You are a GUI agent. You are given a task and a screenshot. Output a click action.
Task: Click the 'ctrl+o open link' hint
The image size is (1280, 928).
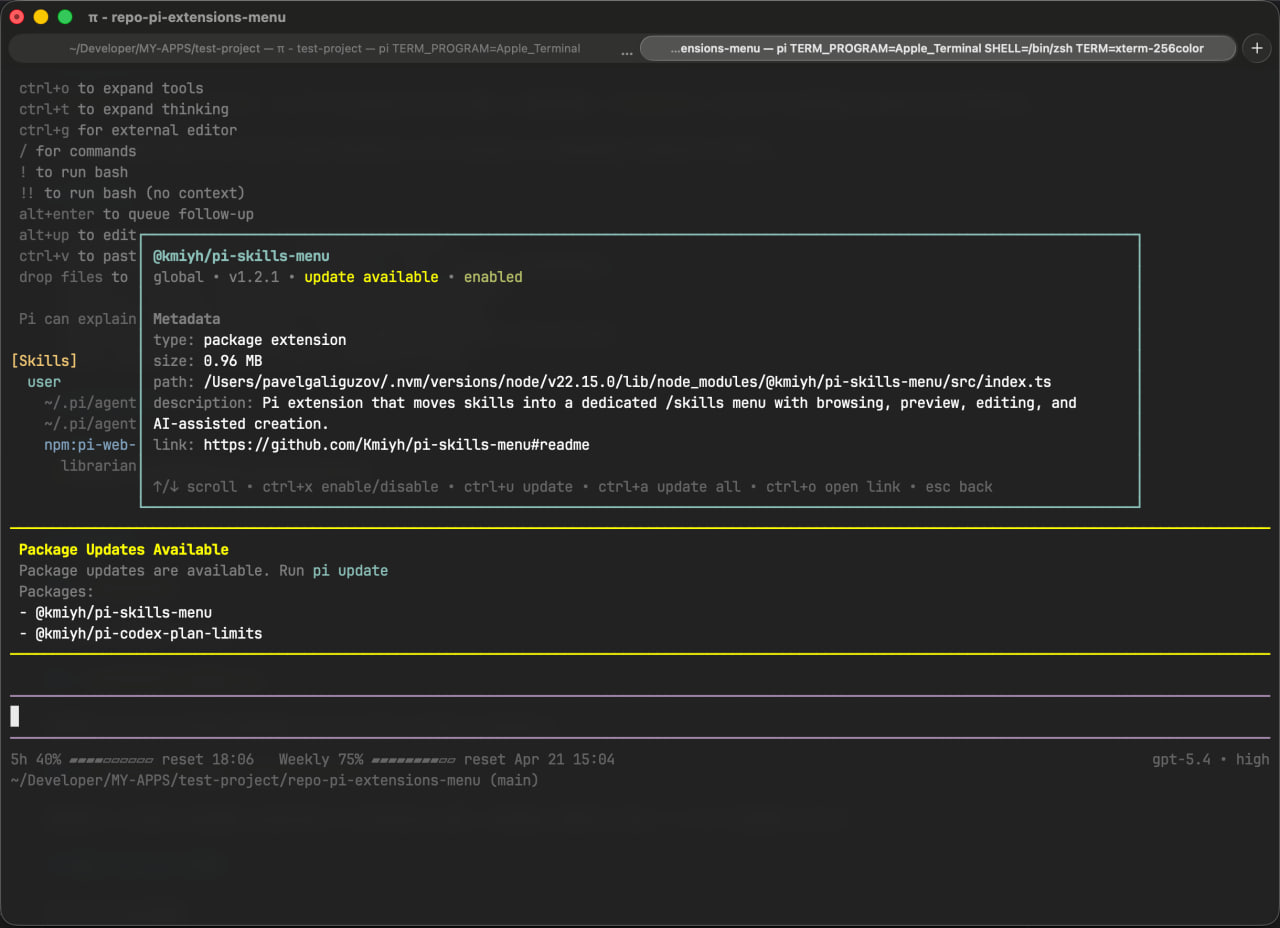833,487
